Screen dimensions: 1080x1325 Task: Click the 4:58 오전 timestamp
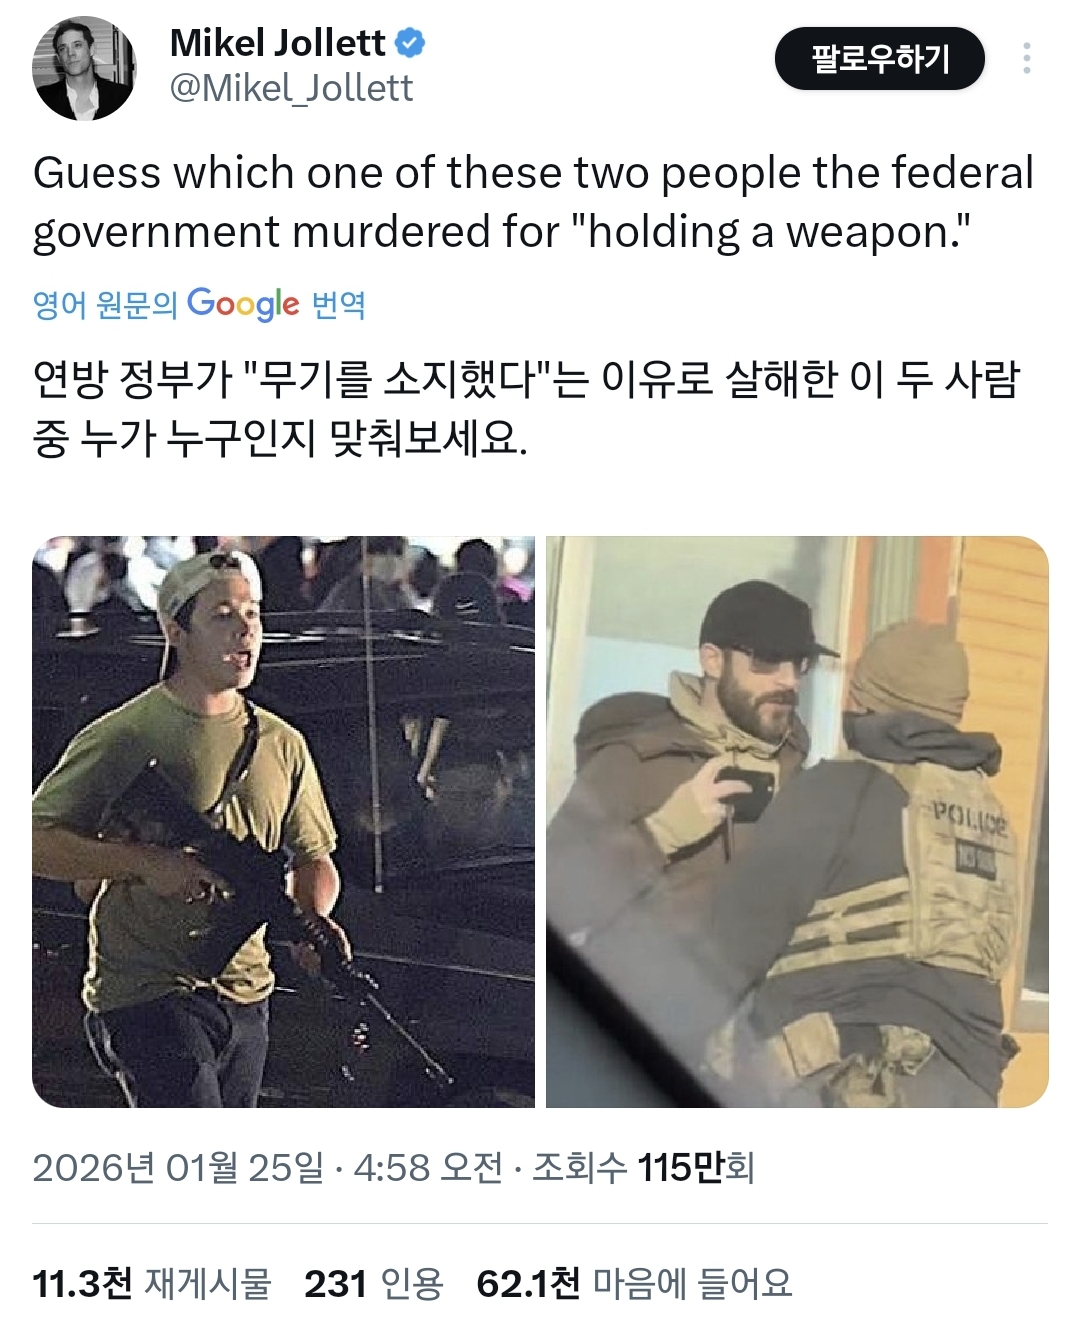[x=428, y=1167]
